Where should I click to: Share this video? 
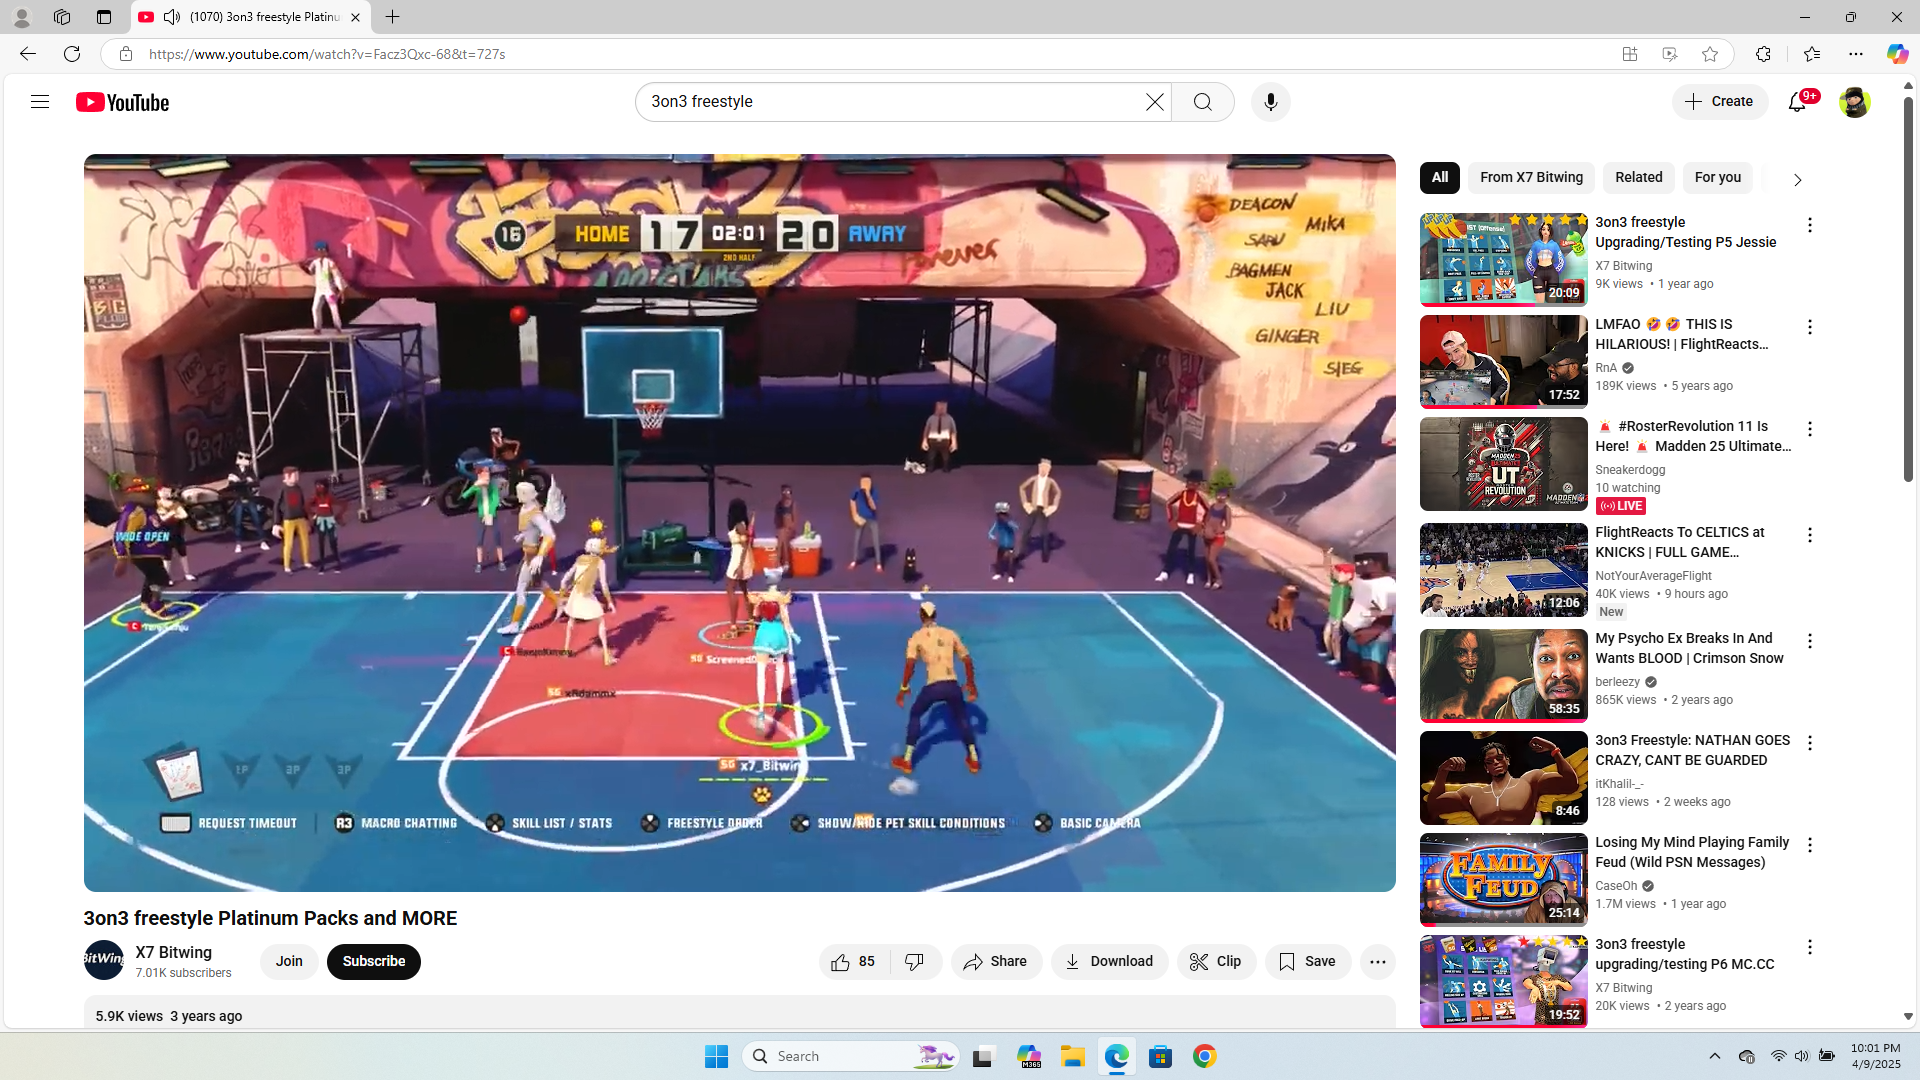point(996,962)
